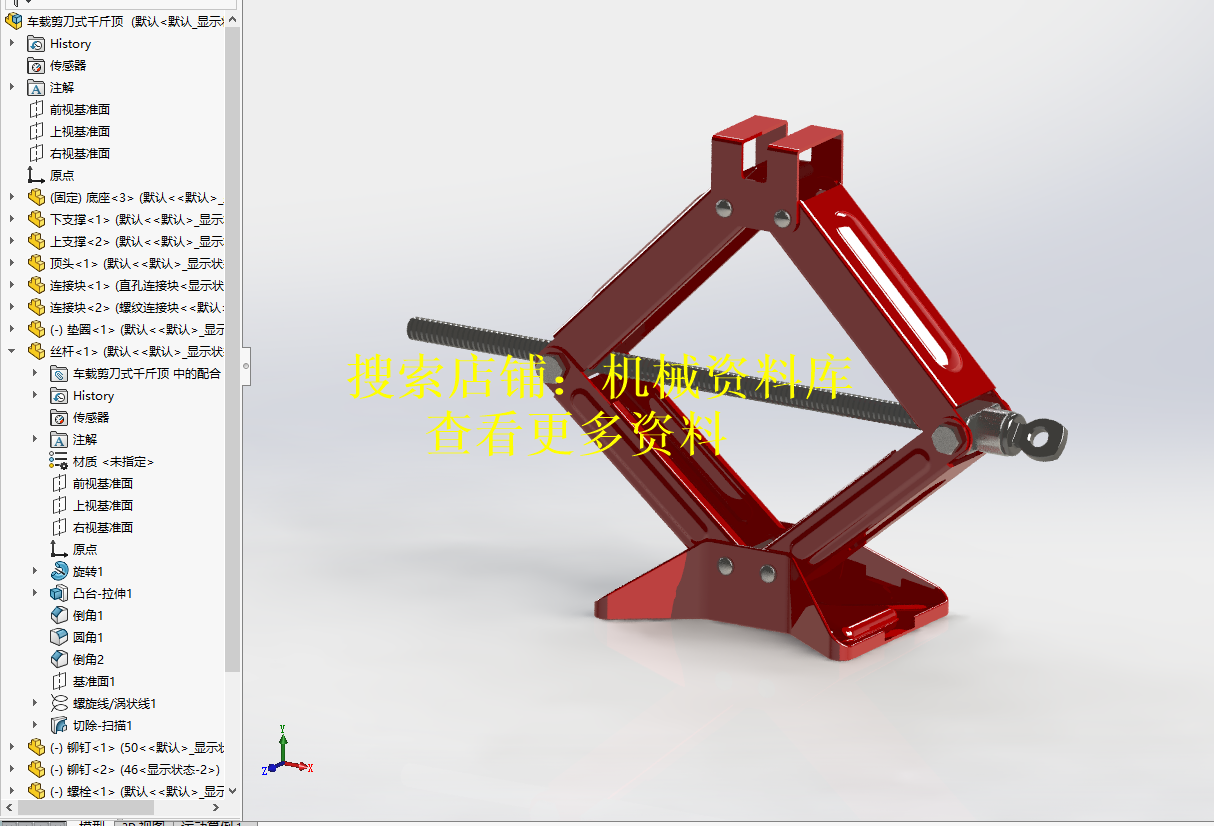Select the 凸台-拉伸1 extrude feature icon
Image resolution: width=1214 pixels, height=826 pixels.
click(59, 593)
